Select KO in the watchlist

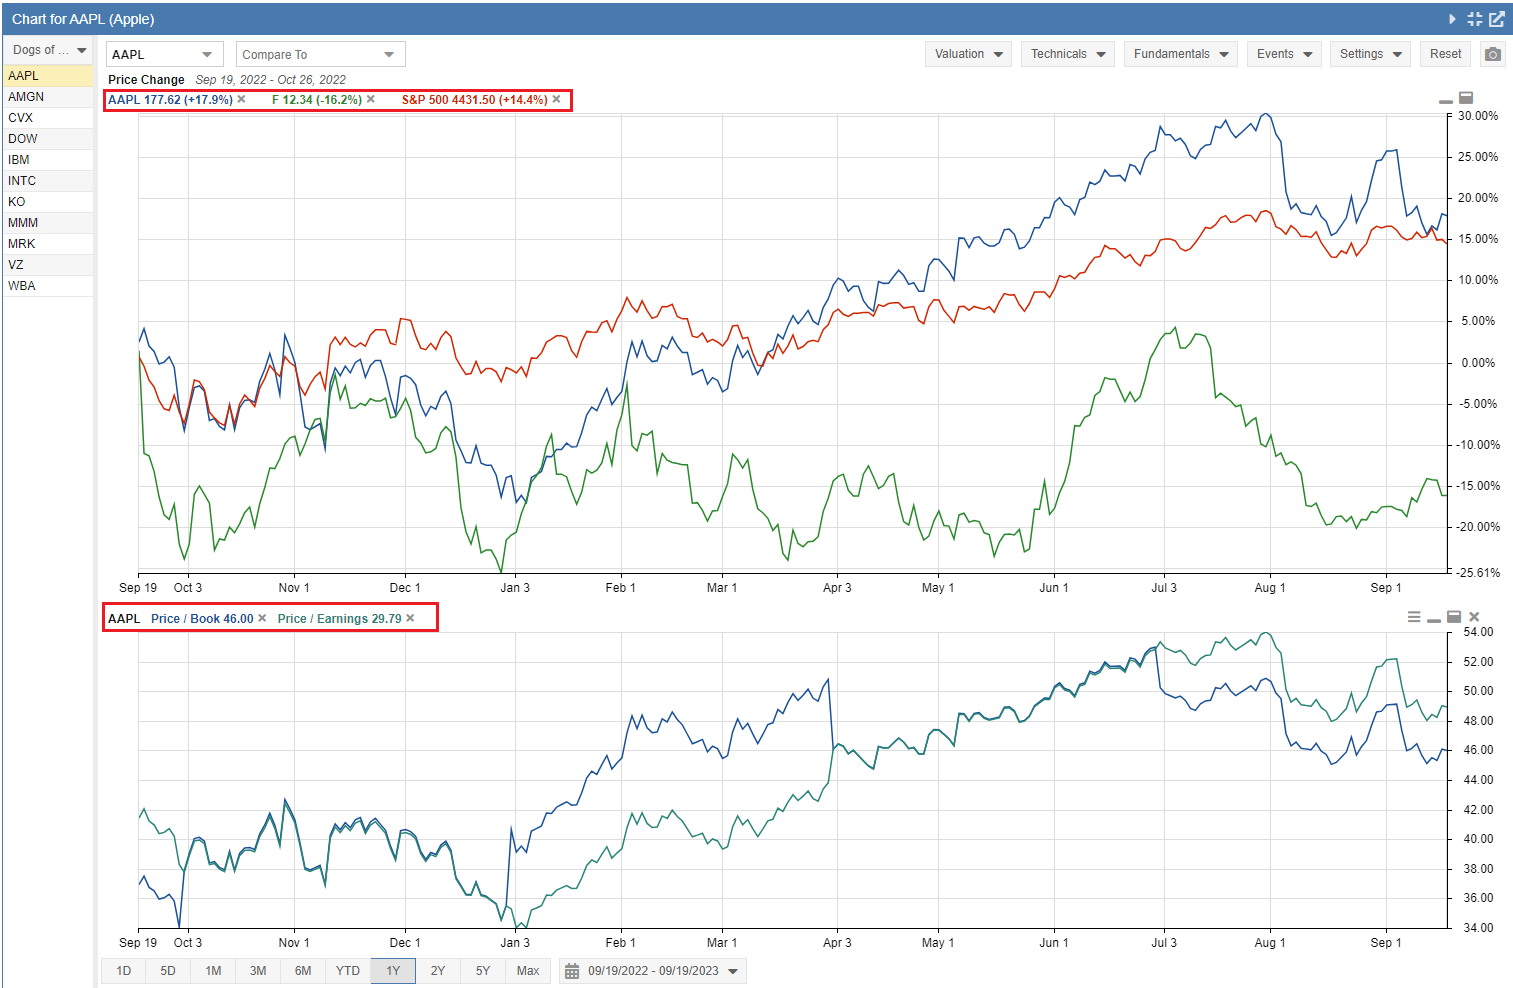point(49,202)
